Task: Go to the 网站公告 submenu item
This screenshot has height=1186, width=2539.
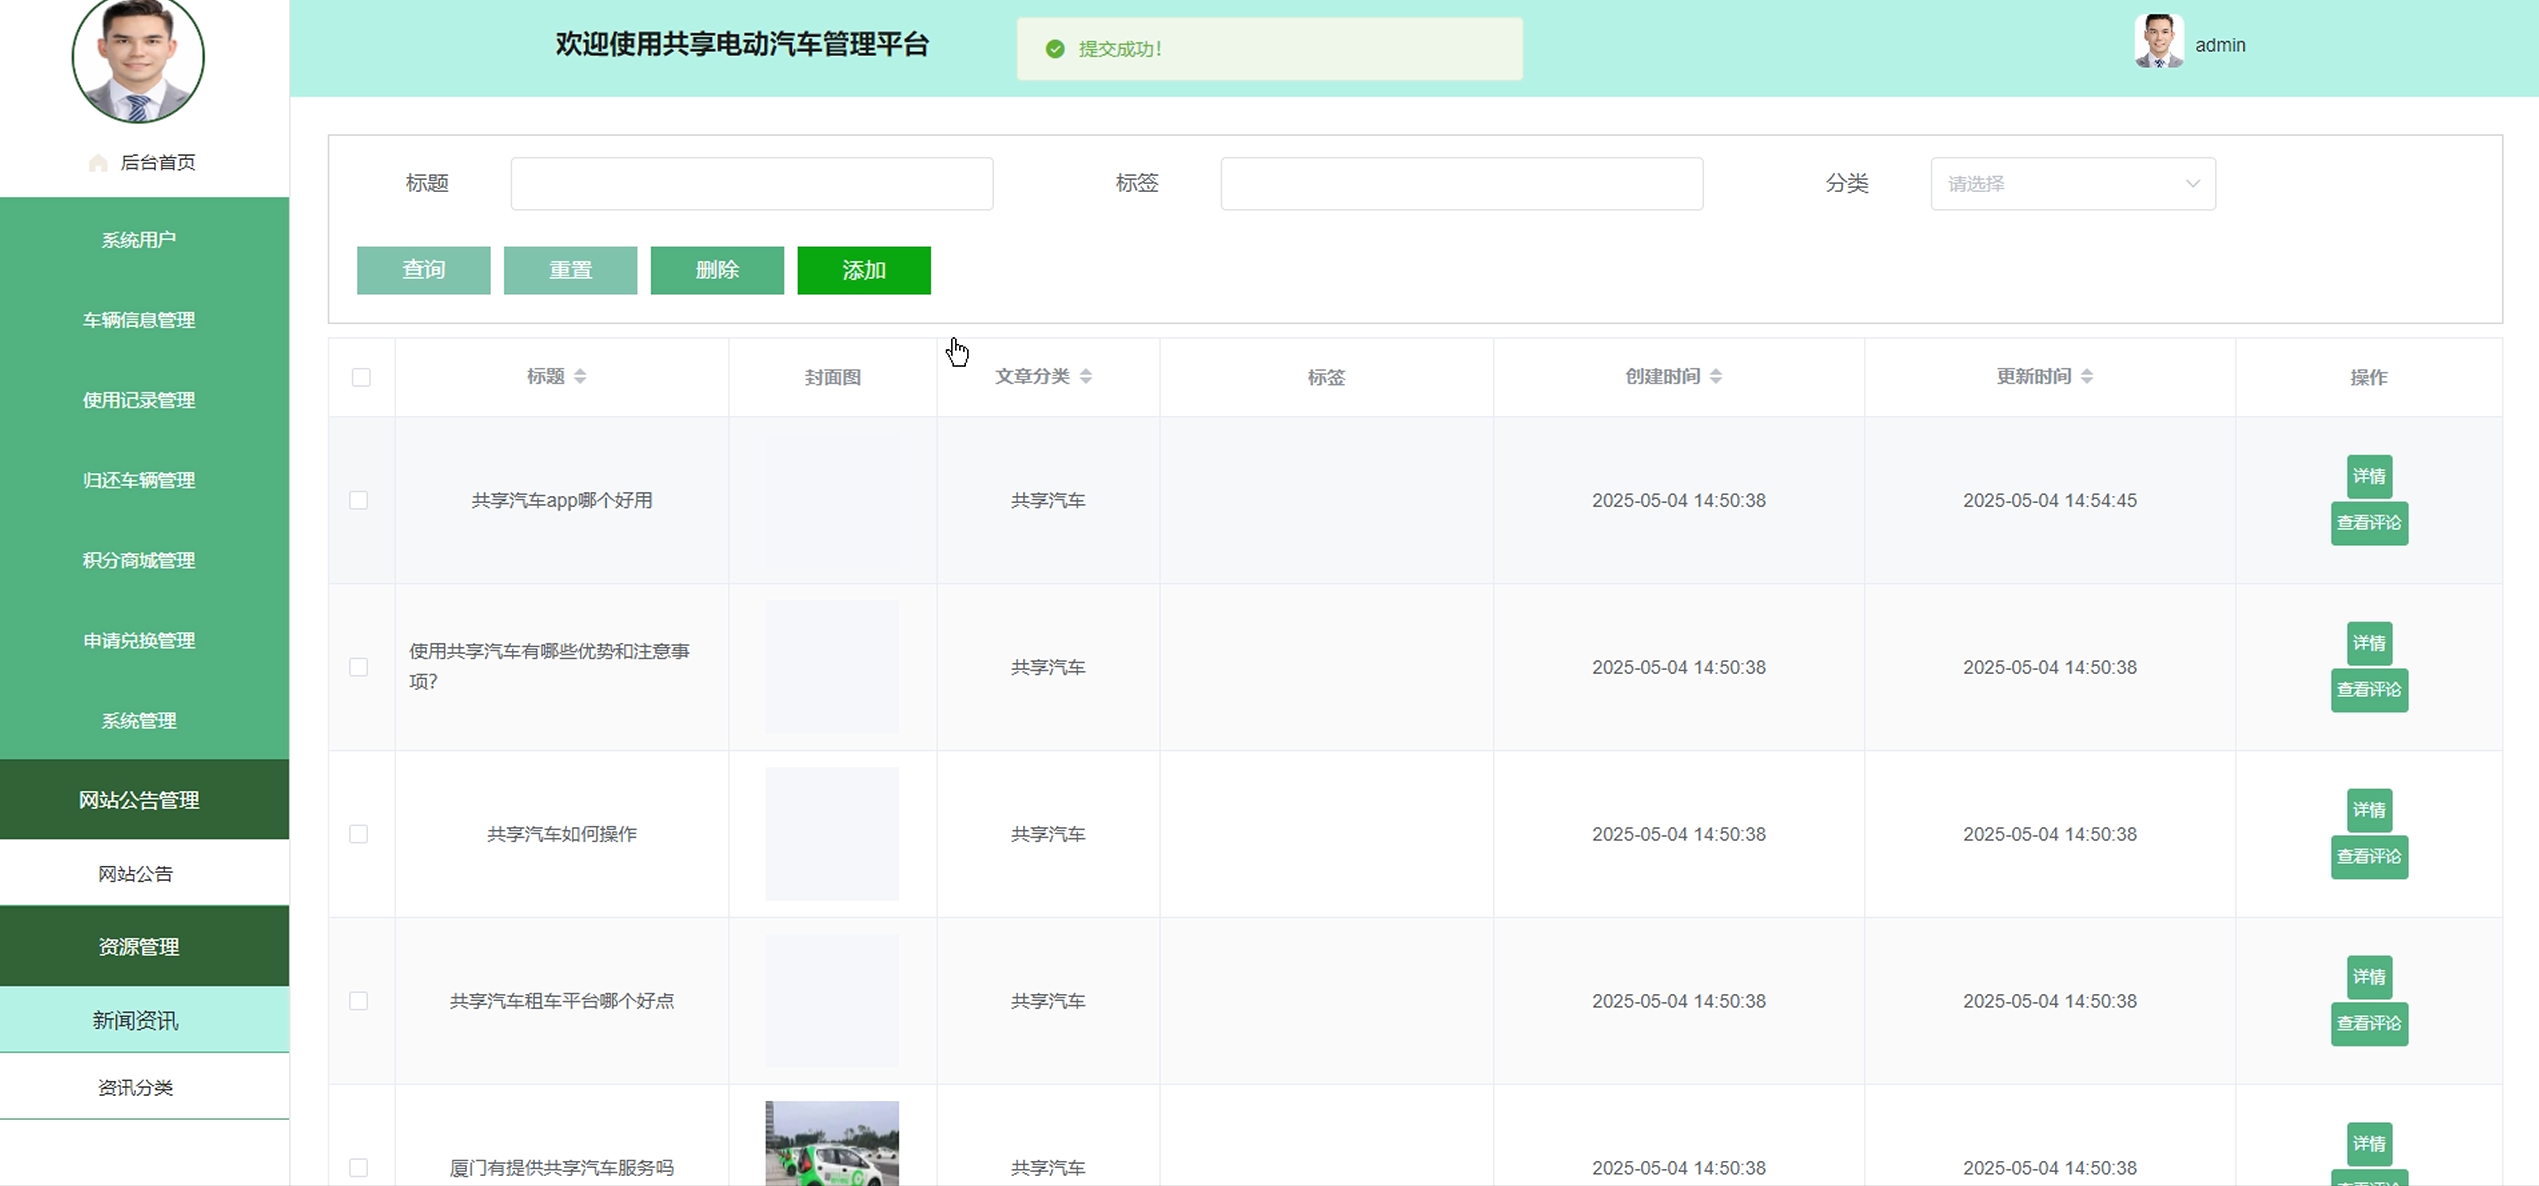Action: pos(136,874)
